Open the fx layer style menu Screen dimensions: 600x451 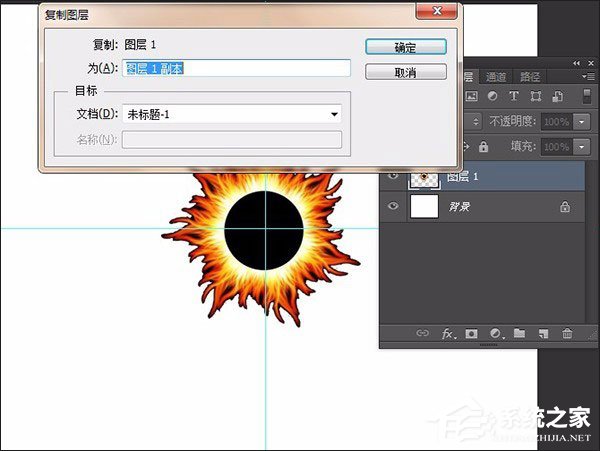click(x=449, y=333)
